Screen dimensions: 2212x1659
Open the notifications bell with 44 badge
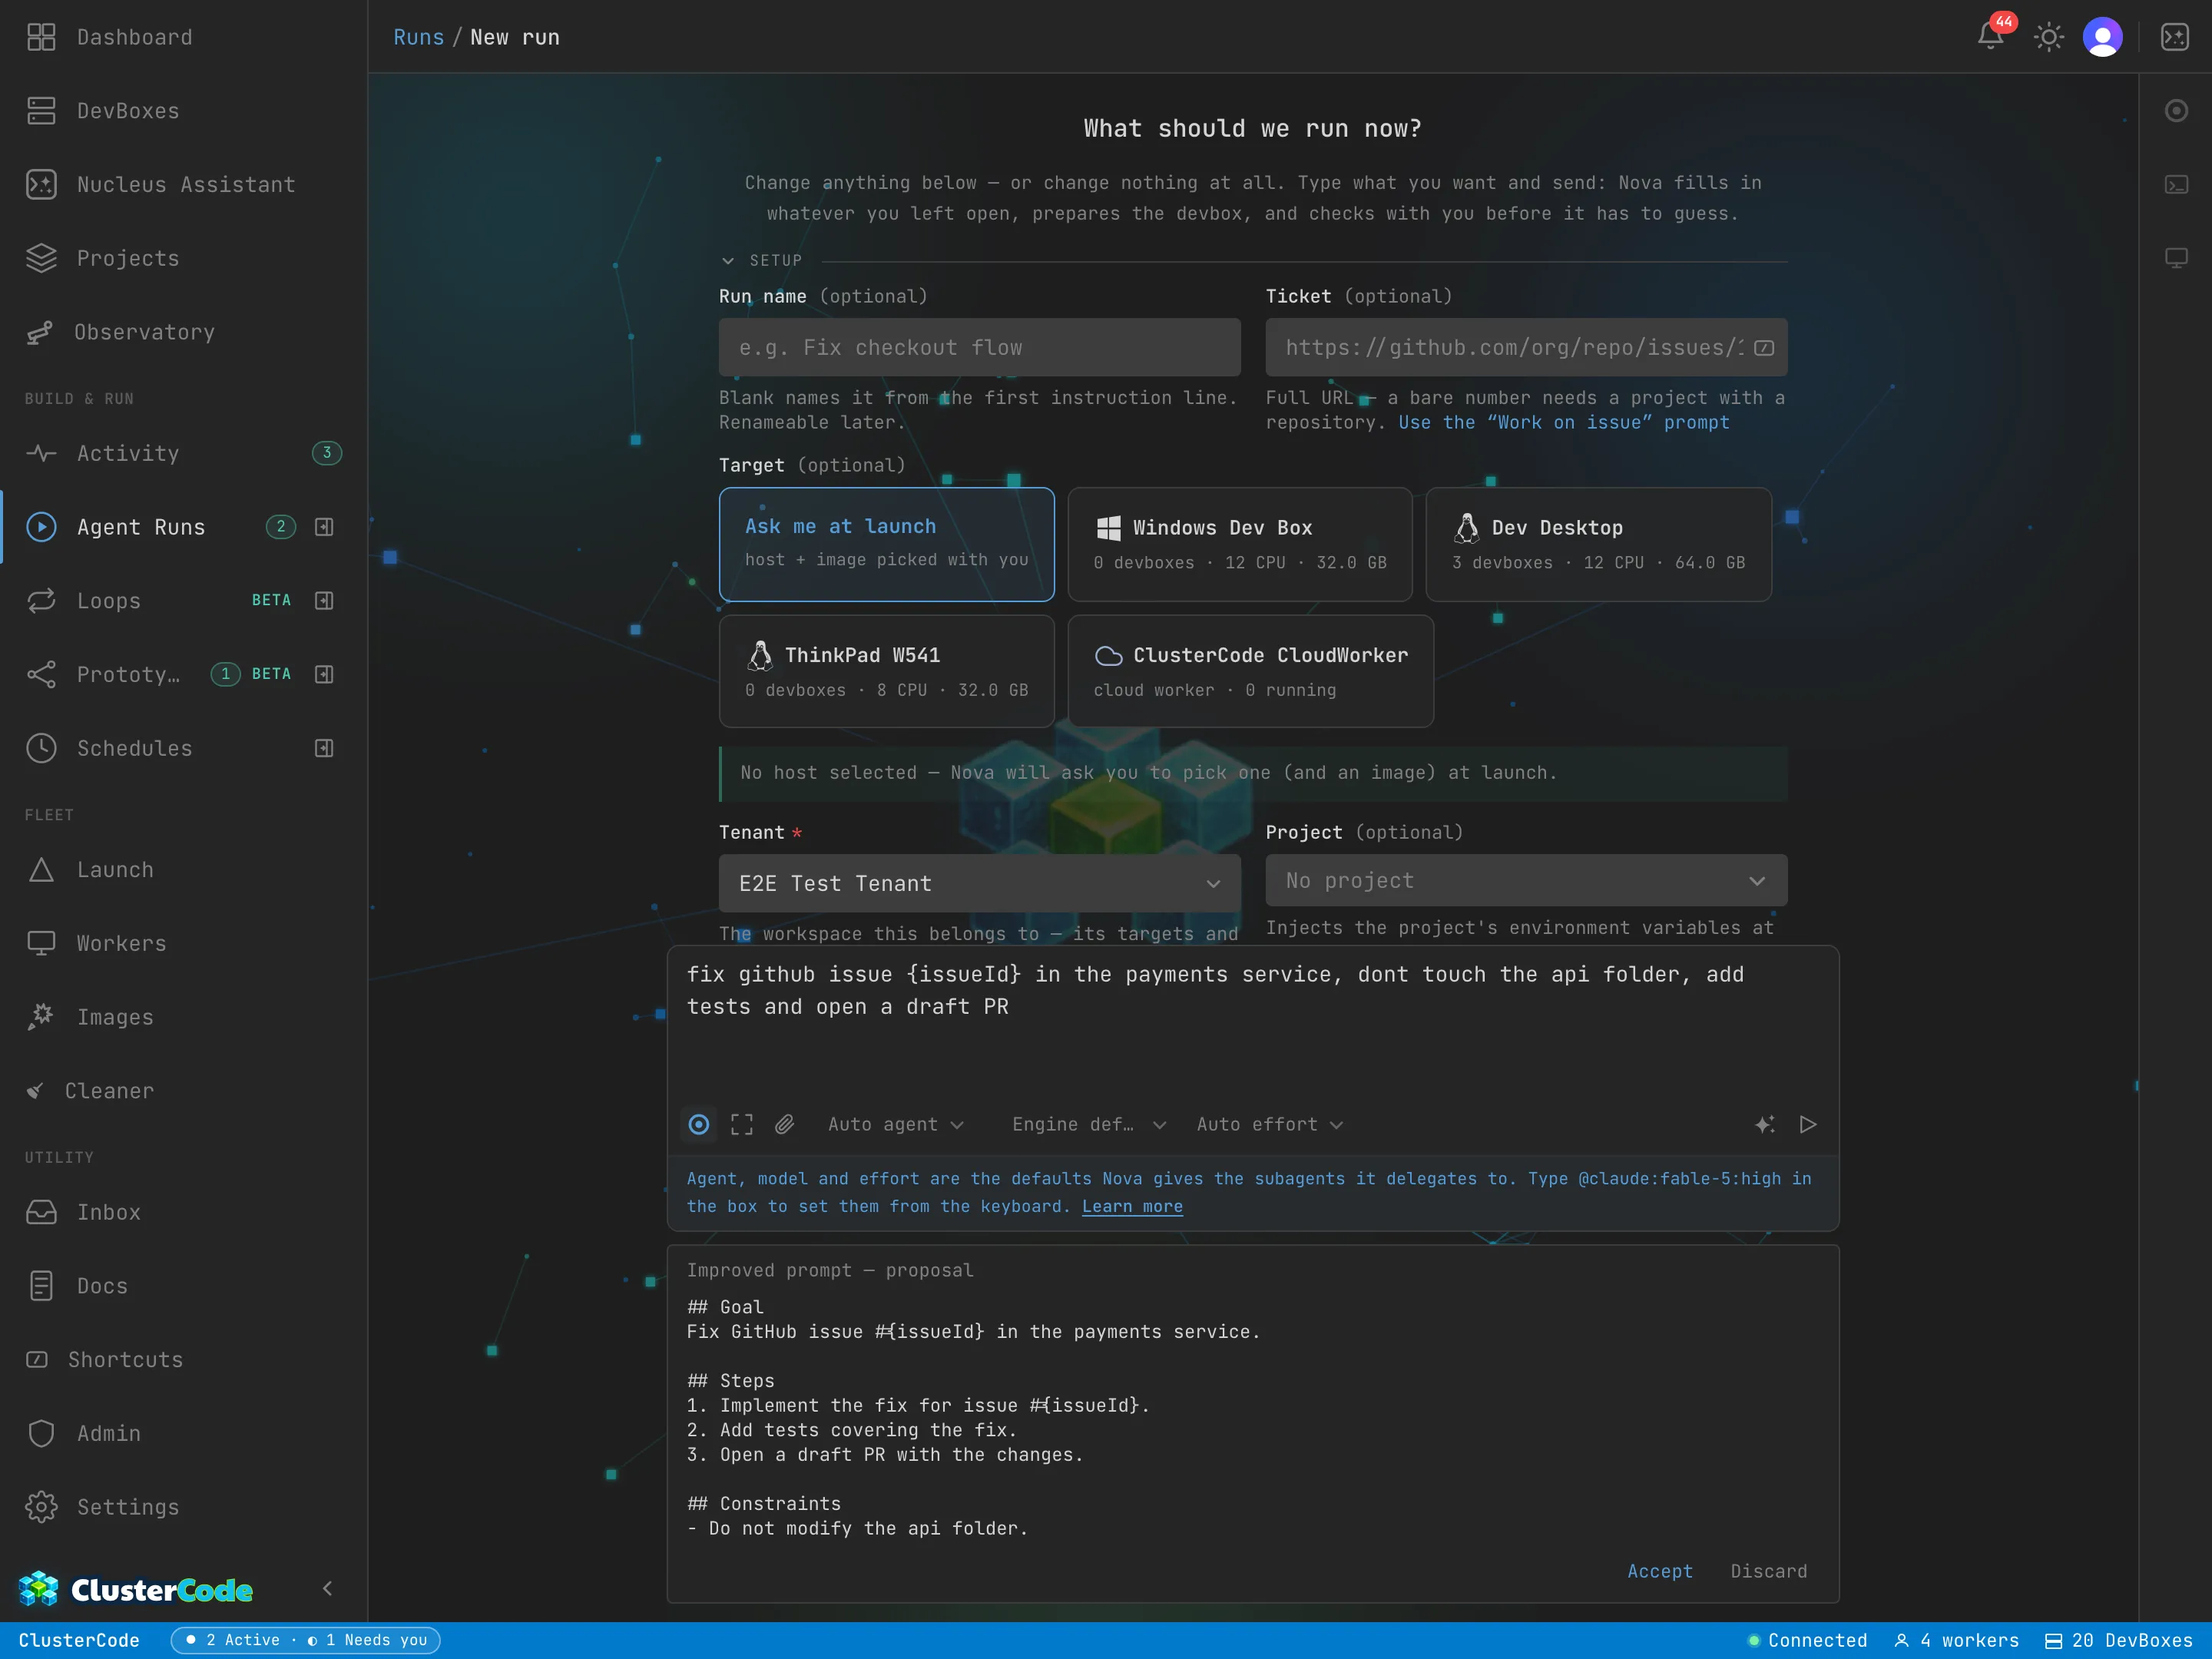pyautogui.click(x=1991, y=36)
